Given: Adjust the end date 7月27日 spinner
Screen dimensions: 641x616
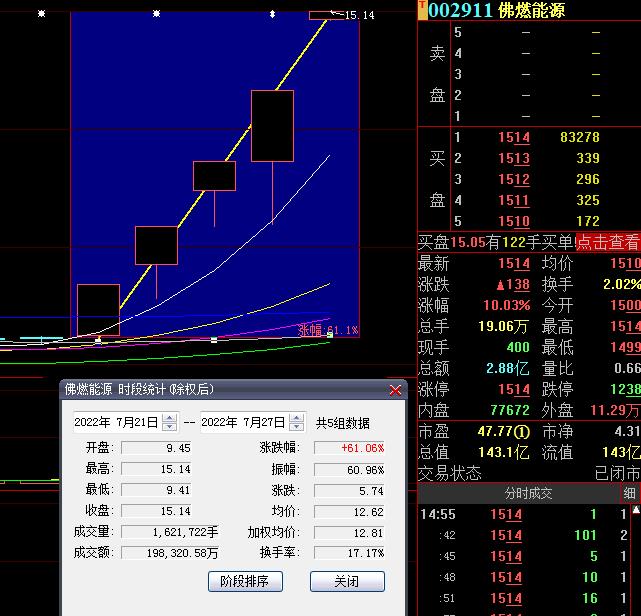Looking at the screenshot, I should pyautogui.click(x=296, y=423).
